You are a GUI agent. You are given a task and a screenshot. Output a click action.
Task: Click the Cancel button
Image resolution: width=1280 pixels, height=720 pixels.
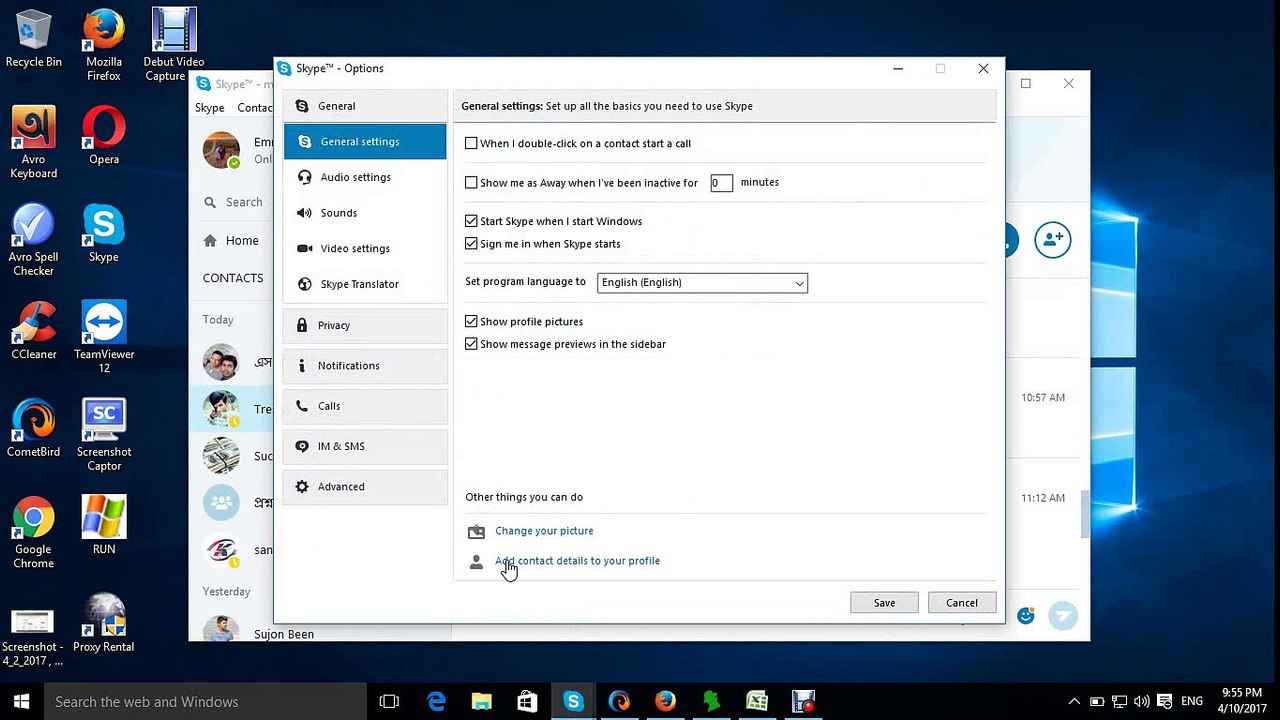pos(962,603)
